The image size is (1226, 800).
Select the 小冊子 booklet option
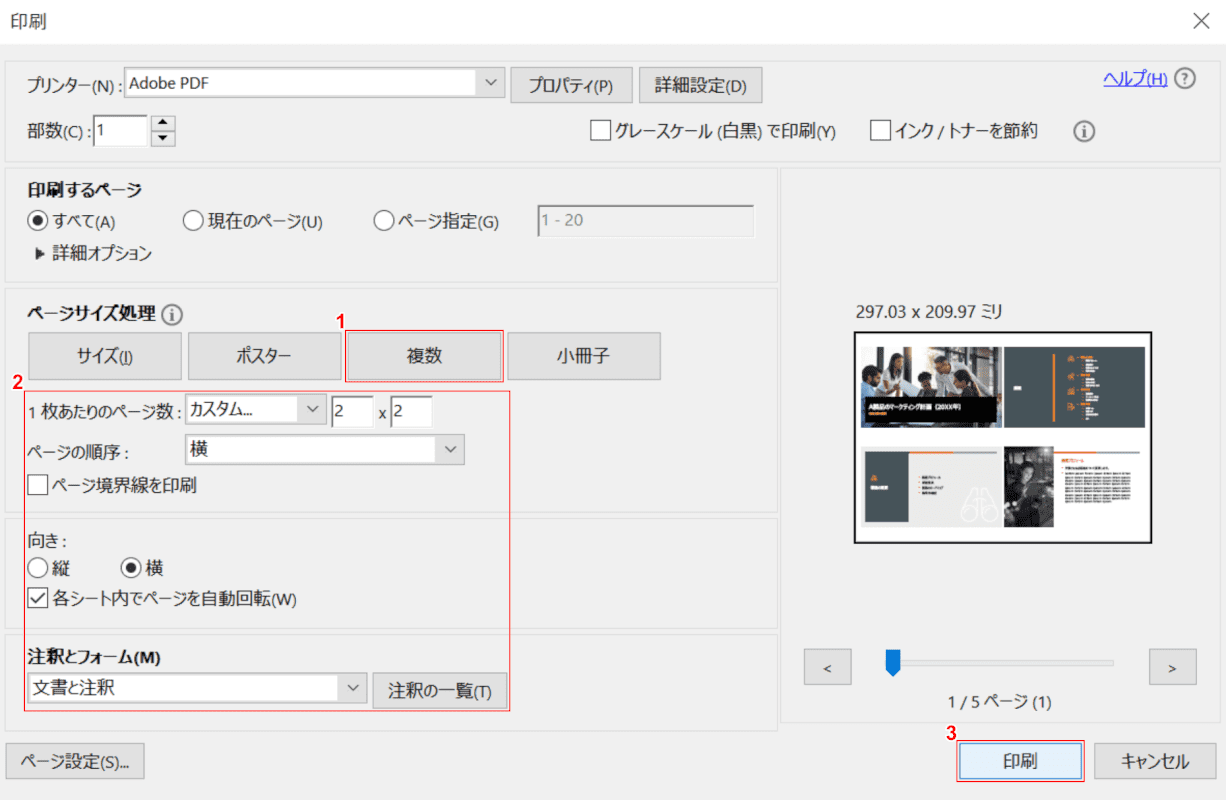[584, 356]
